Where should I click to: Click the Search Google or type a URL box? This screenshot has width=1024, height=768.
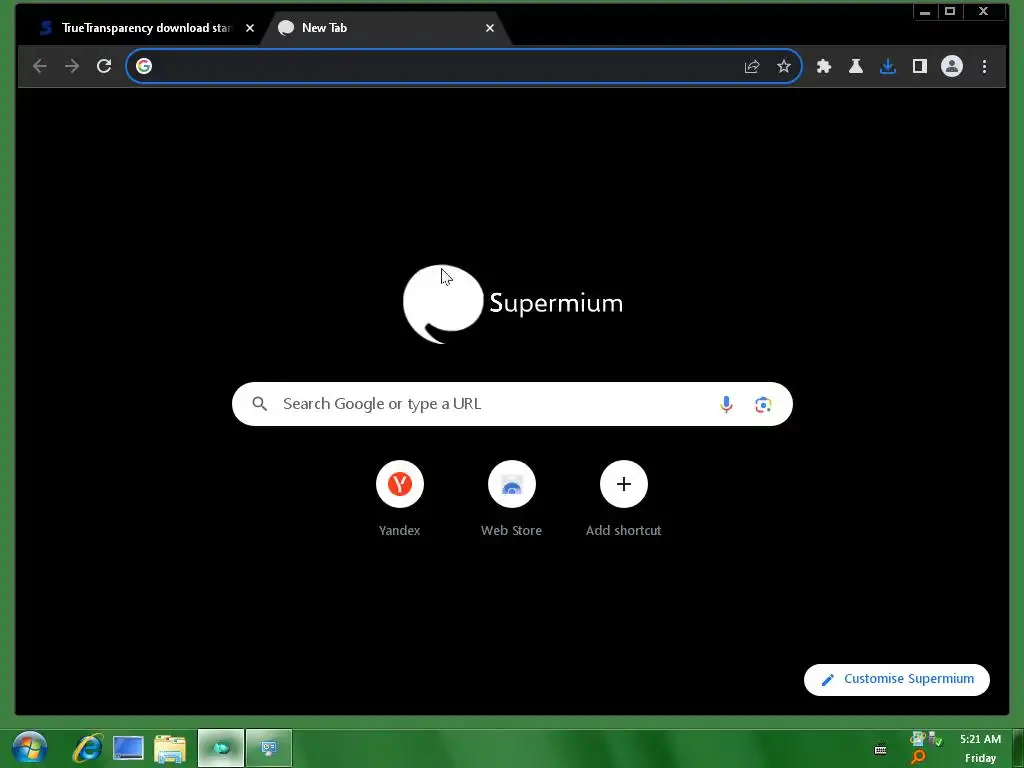[512, 404]
